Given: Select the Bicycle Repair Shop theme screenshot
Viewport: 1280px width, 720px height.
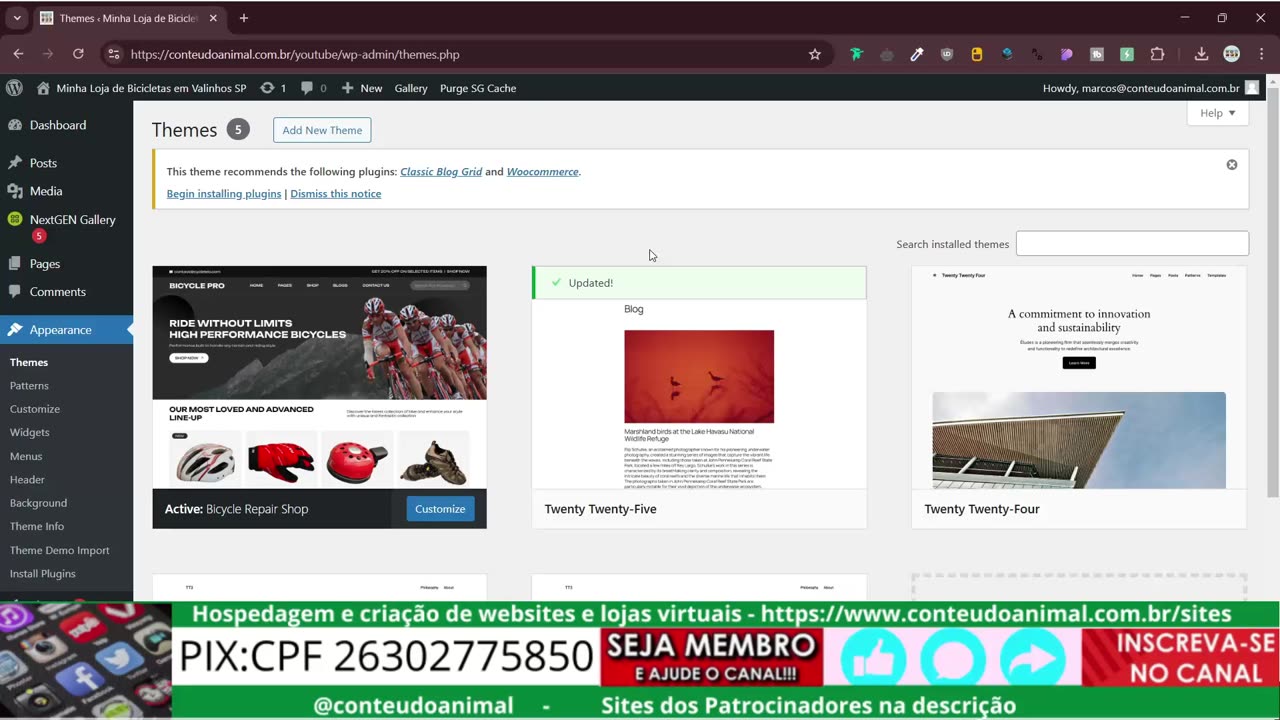Looking at the screenshot, I should tap(319, 377).
